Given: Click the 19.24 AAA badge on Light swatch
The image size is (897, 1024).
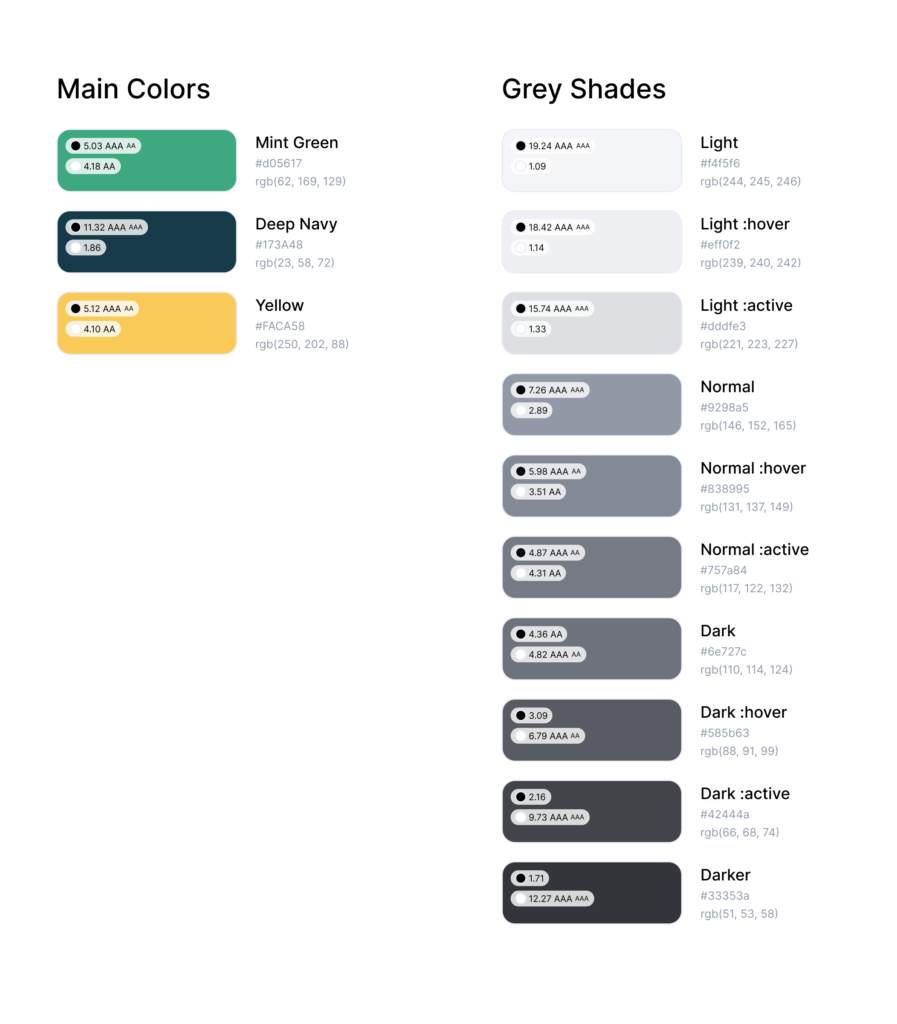Looking at the screenshot, I should [x=552, y=146].
